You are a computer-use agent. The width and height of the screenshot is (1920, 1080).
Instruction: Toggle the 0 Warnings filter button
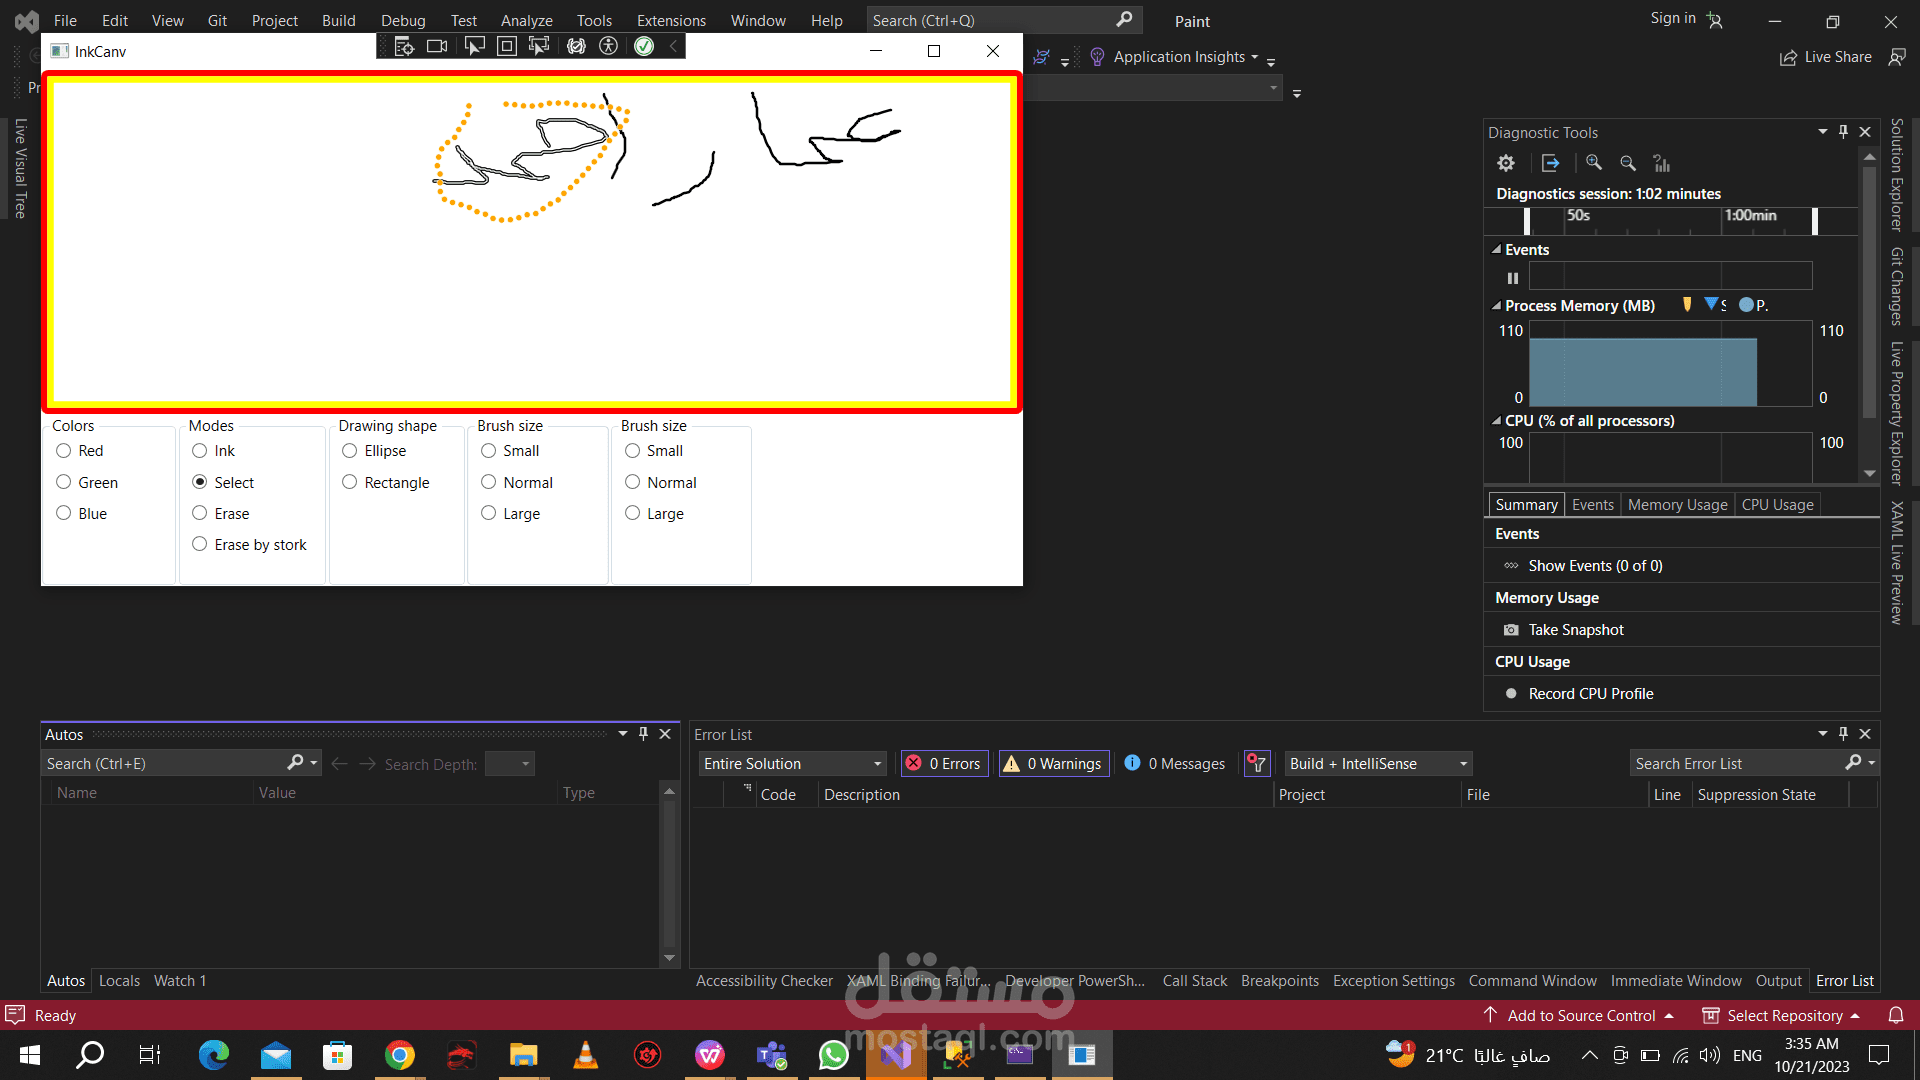(x=1054, y=764)
